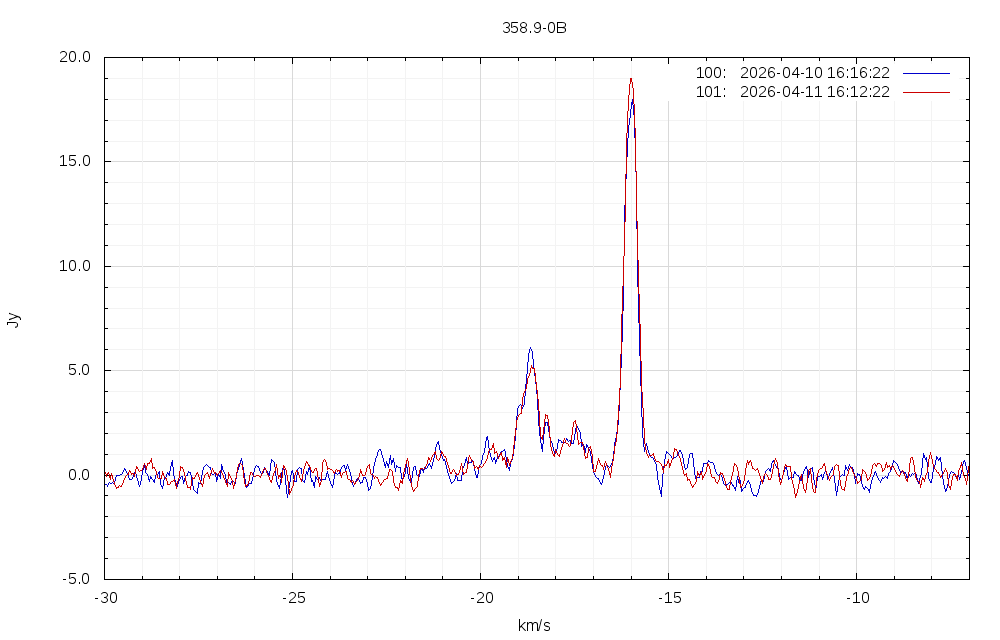Click the km/s x-axis label
Screen dimensions: 1000x640
[x=534, y=626]
